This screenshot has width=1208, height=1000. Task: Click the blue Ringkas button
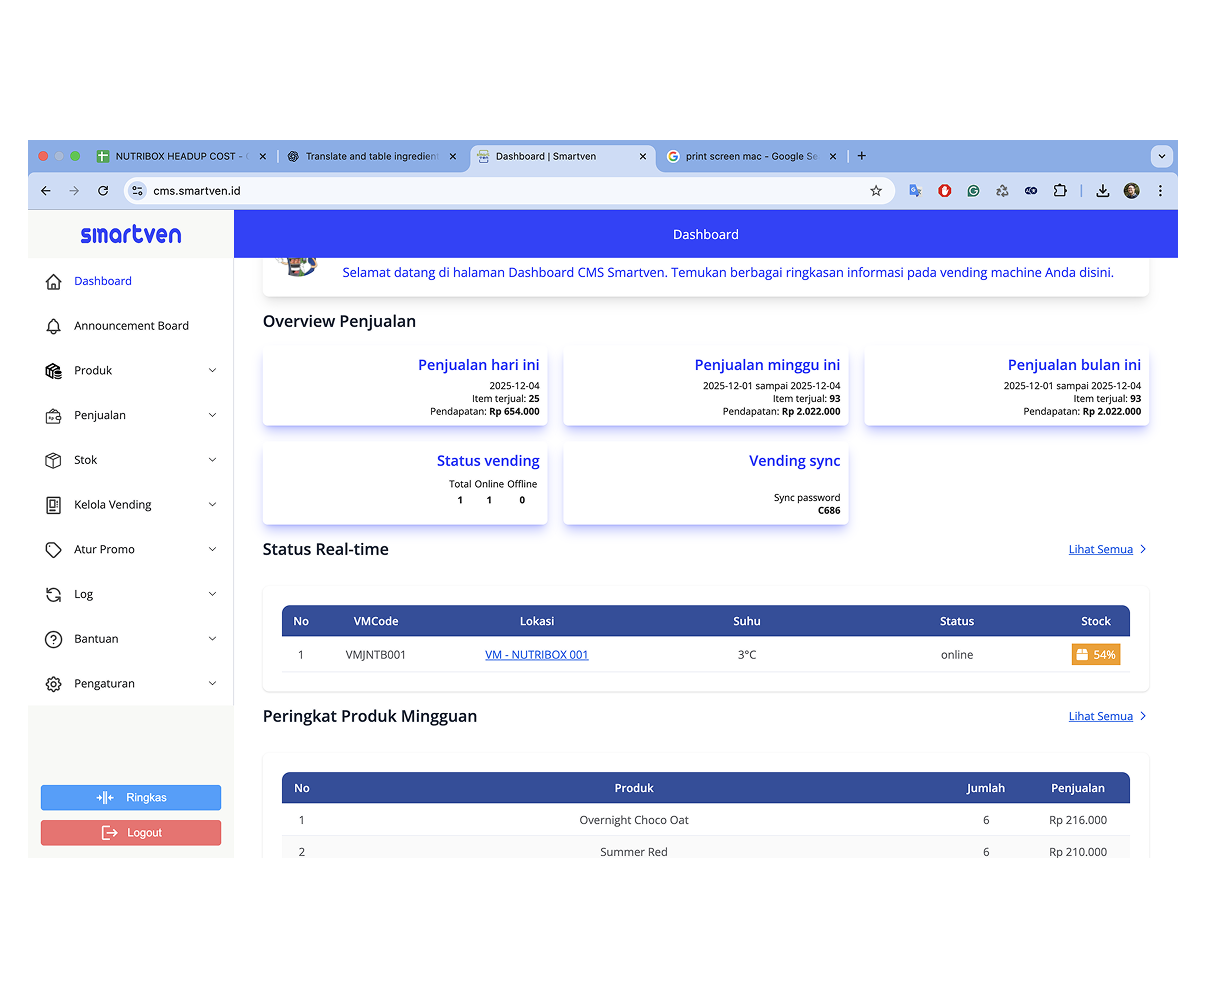131,798
